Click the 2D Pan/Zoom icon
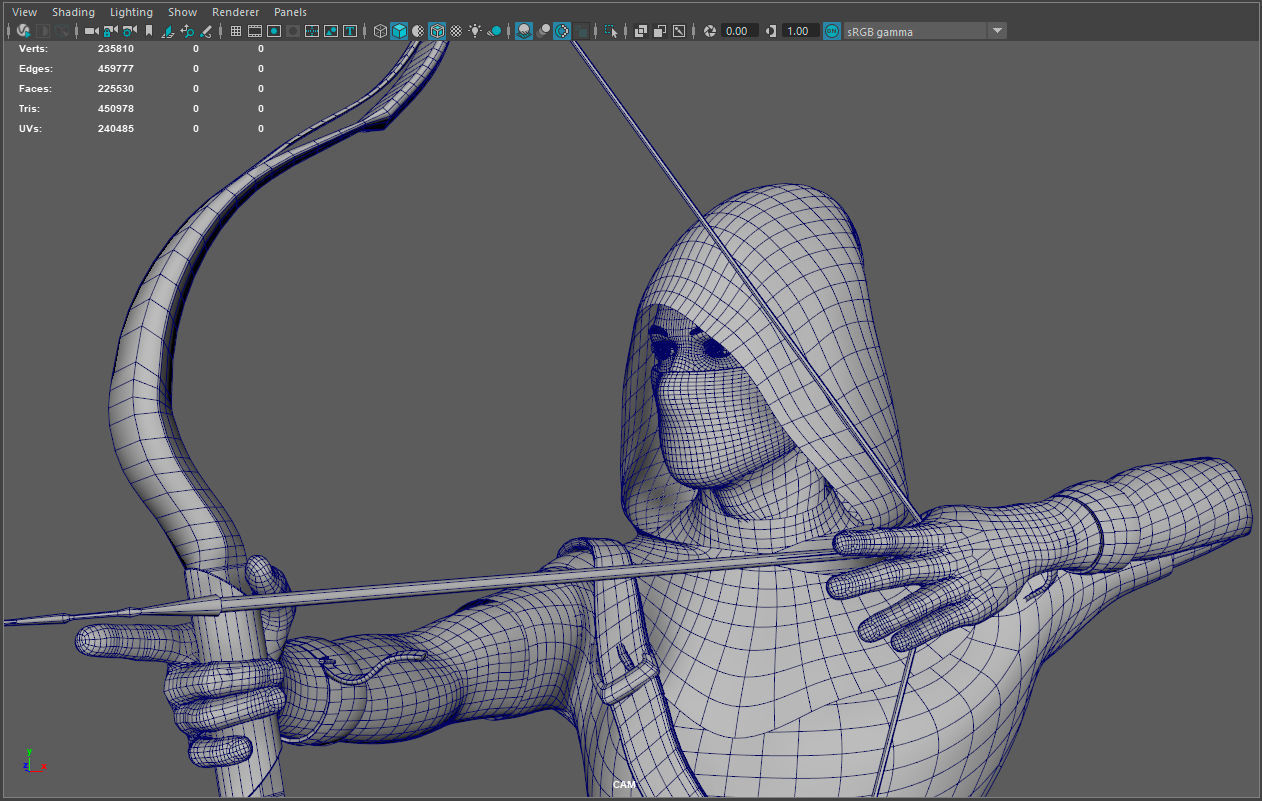 pyautogui.click(x=186, y=31)
